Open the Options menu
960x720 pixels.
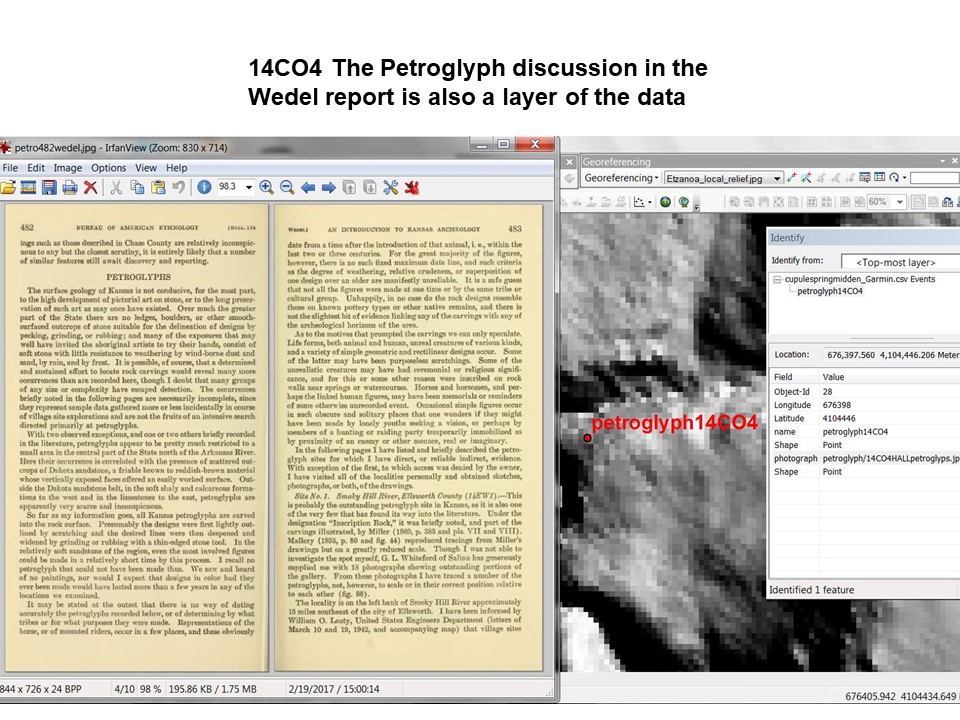tap(109, 168)
